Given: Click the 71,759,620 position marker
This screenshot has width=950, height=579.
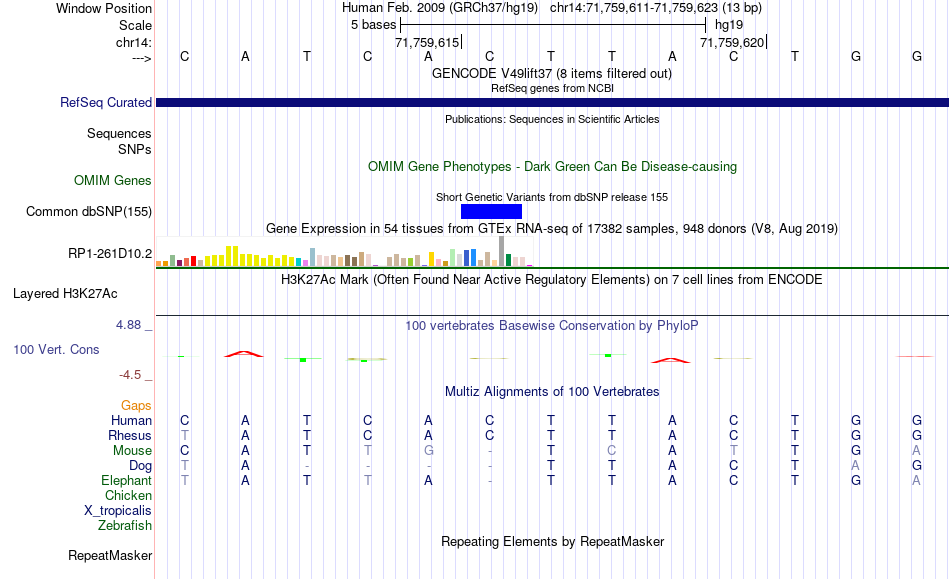Looking at the screenshot, I should 732,42.
